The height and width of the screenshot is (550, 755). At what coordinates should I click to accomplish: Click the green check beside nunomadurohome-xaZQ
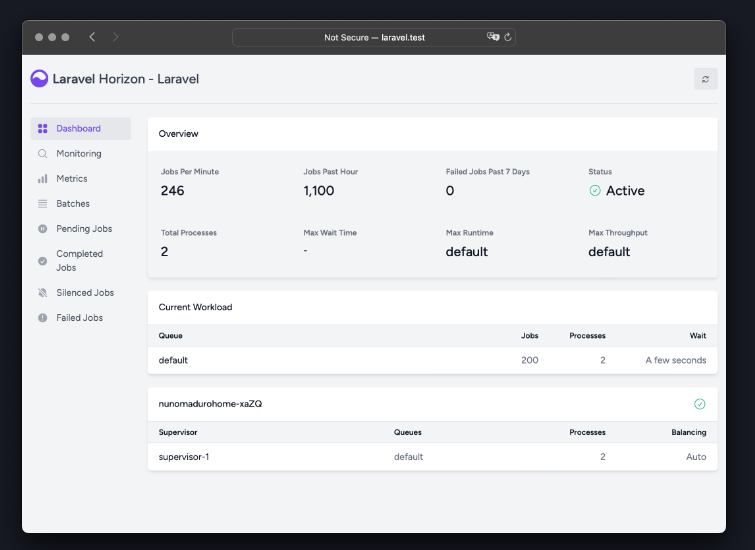pos(700,404)
